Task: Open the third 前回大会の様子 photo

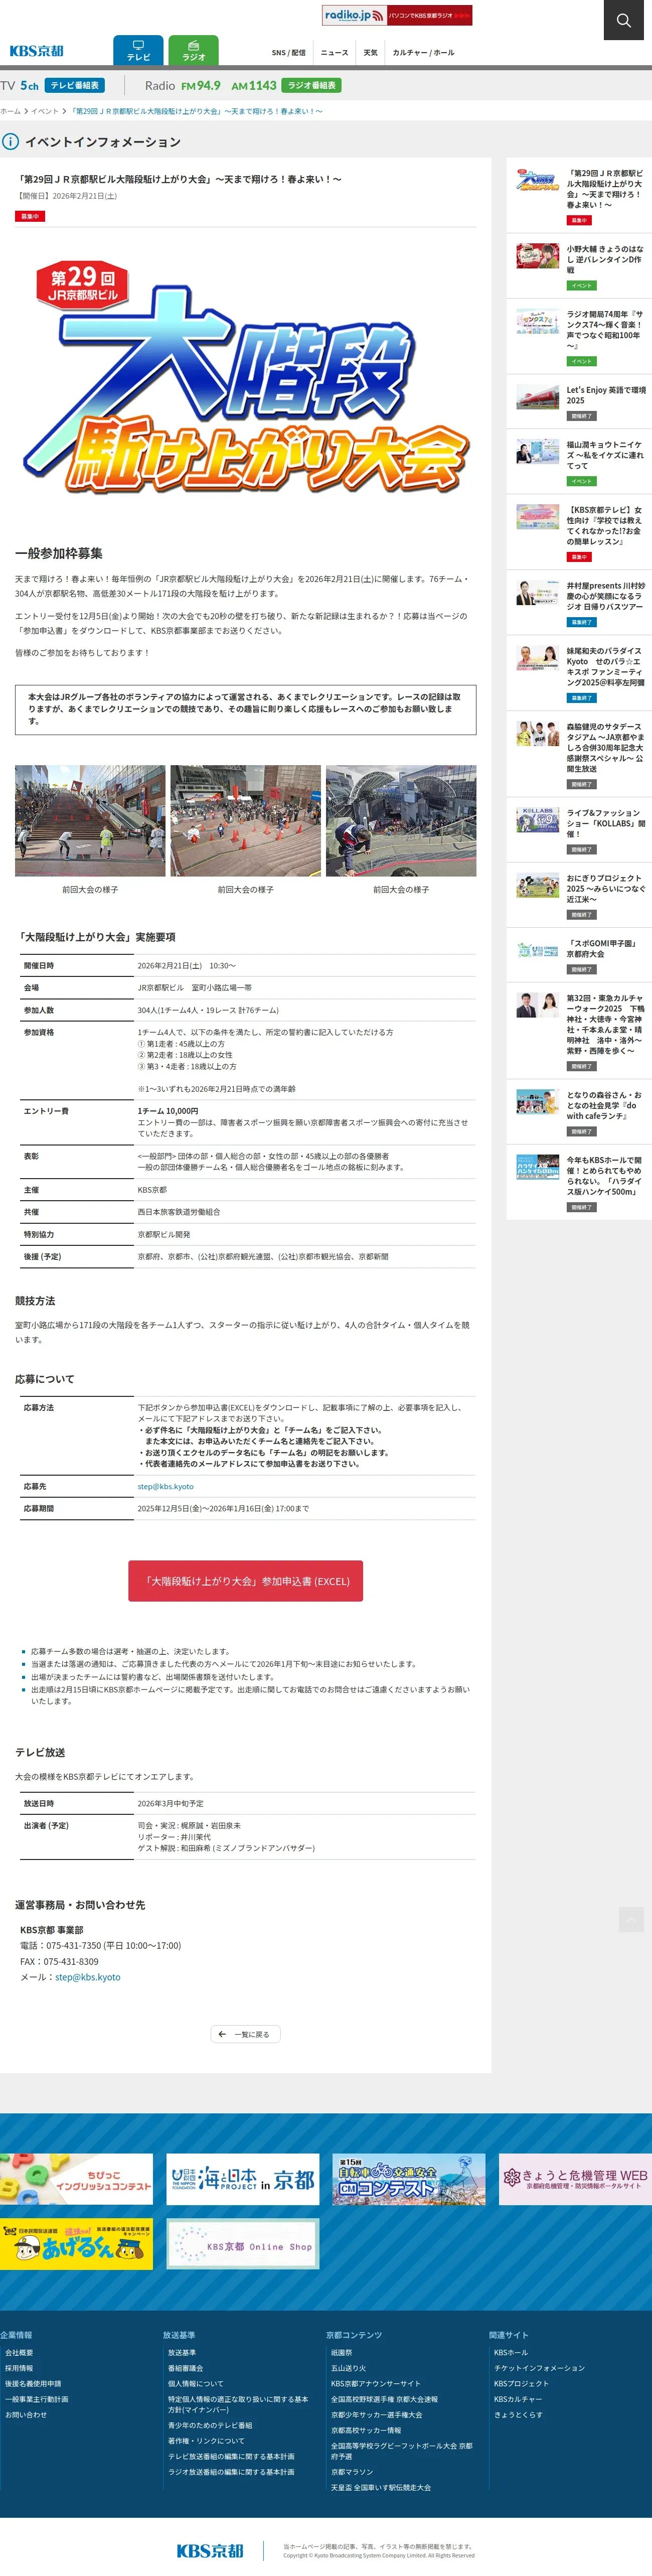Action: (401, 821)
